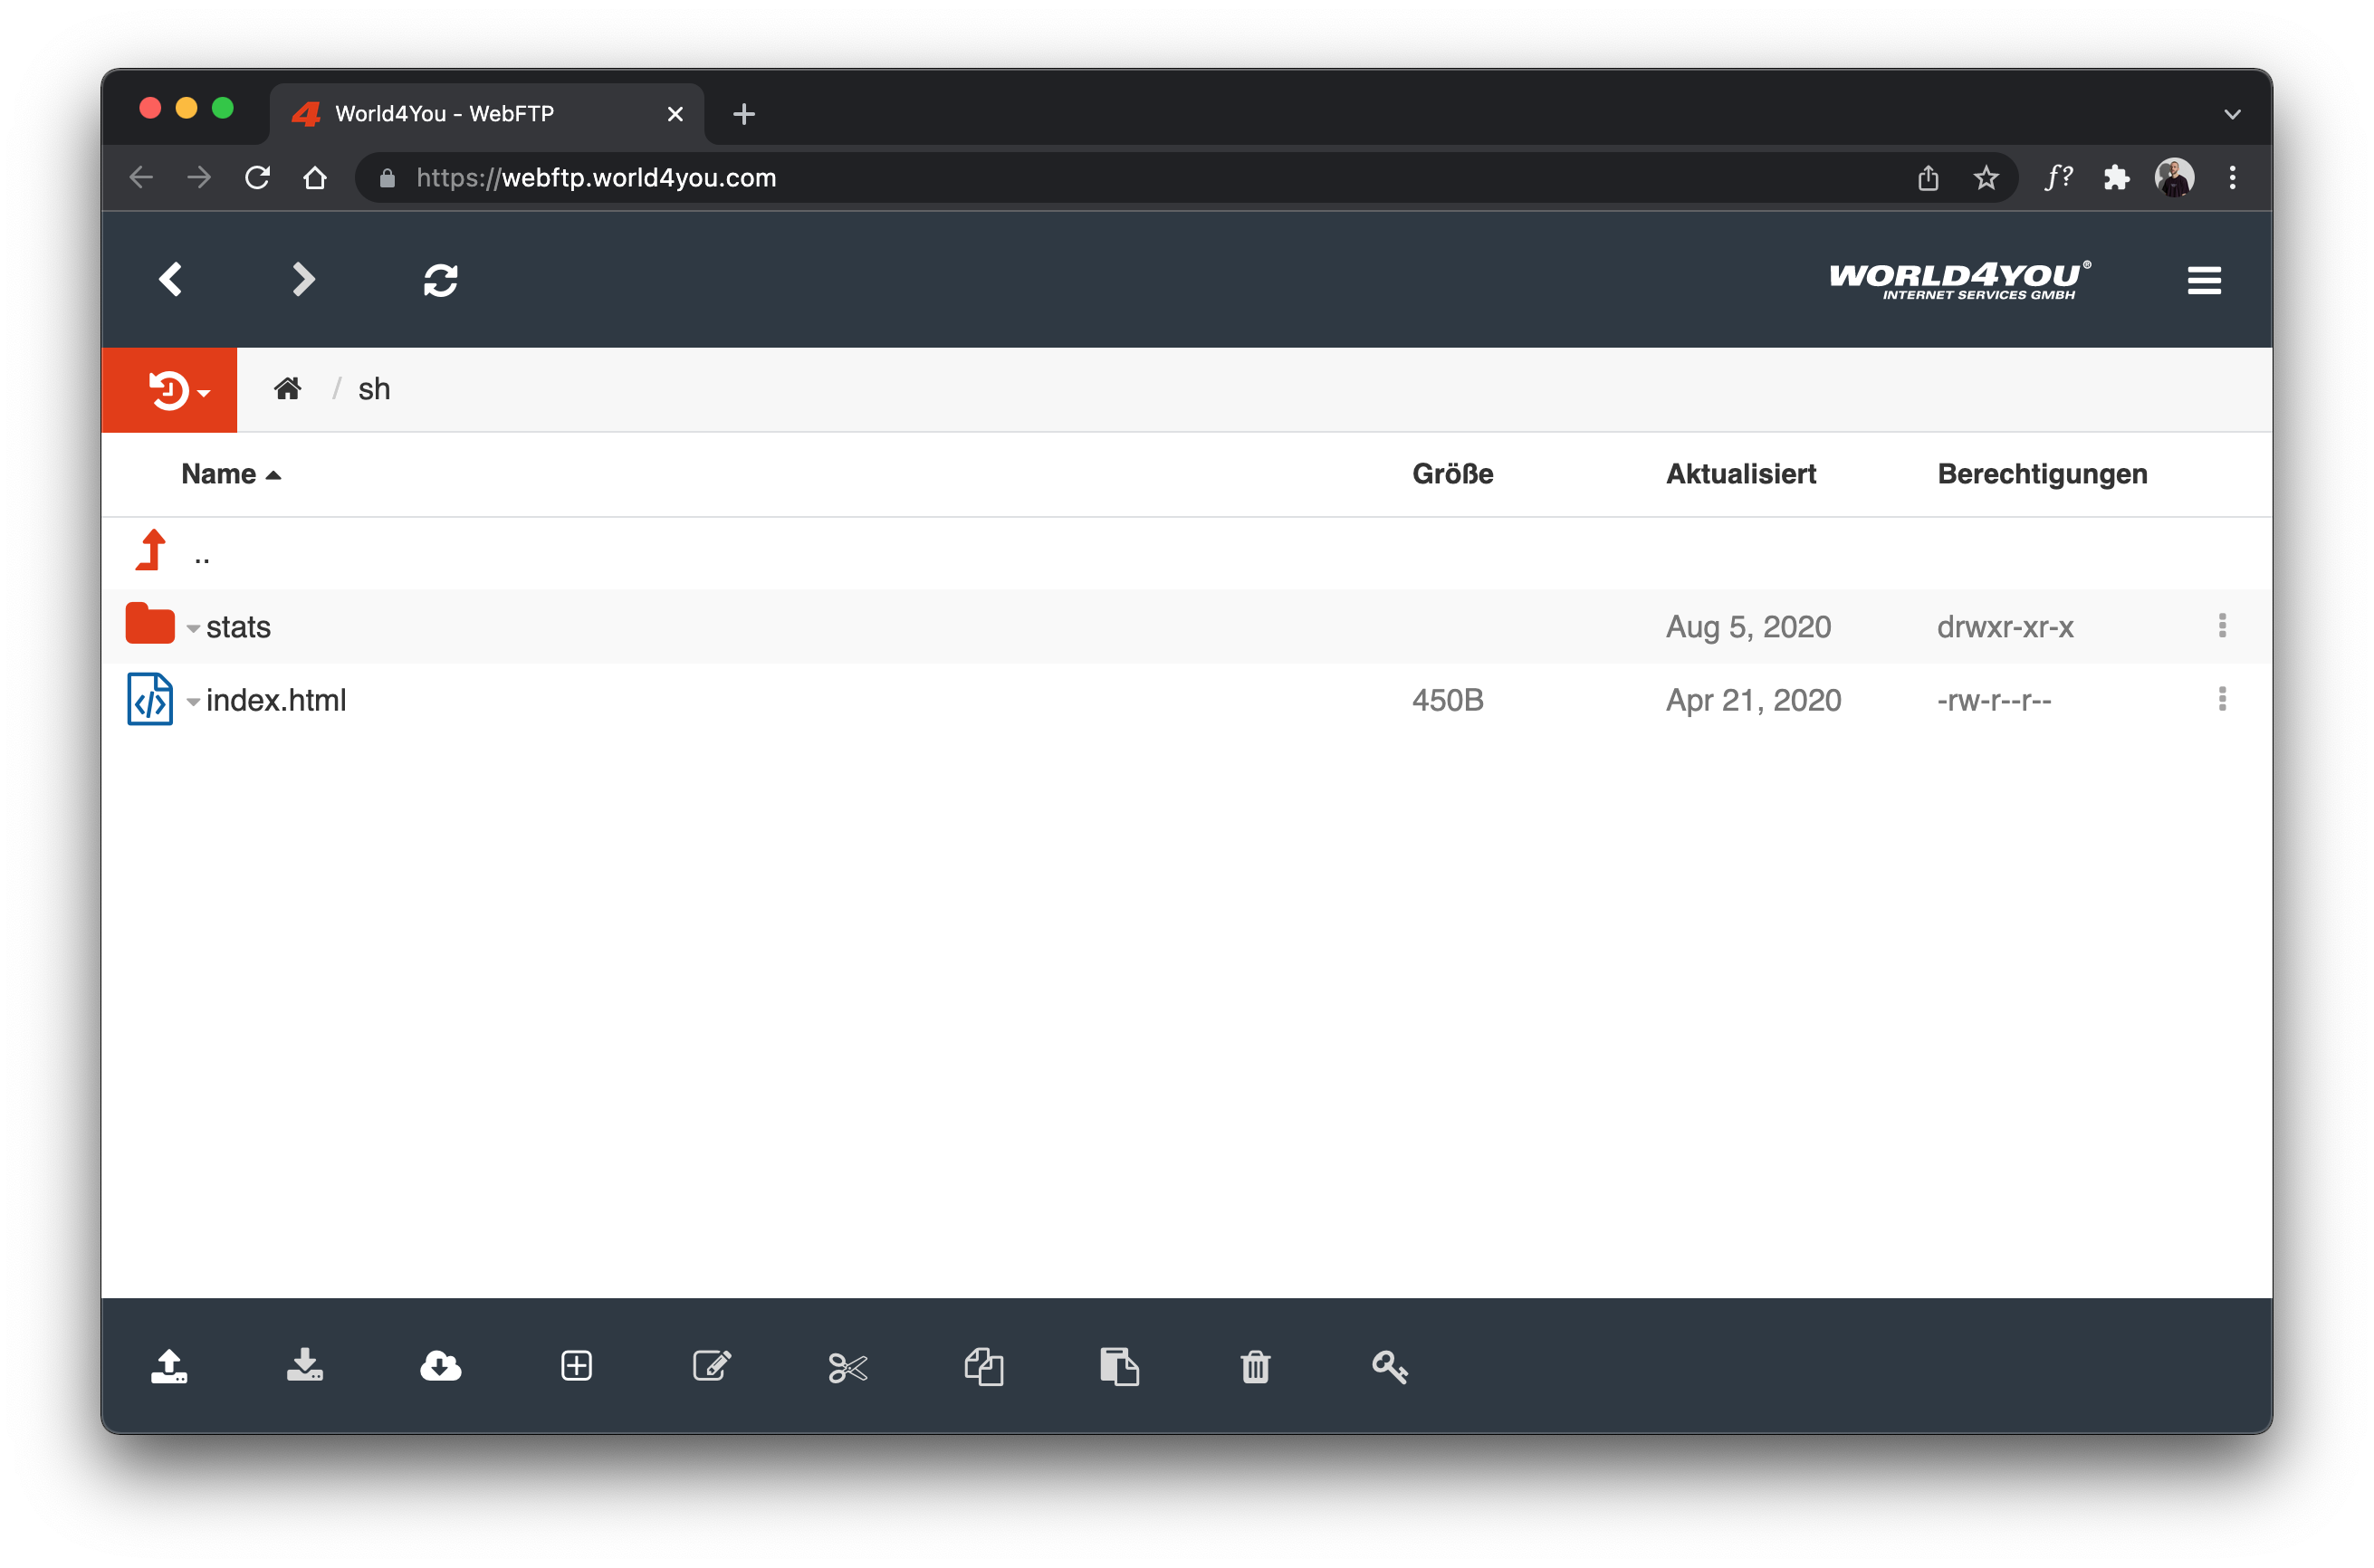Click the browser back arrow
Image resolution: width=2374 pixels, height=1568 pixels.
click(x=141, y=178)
